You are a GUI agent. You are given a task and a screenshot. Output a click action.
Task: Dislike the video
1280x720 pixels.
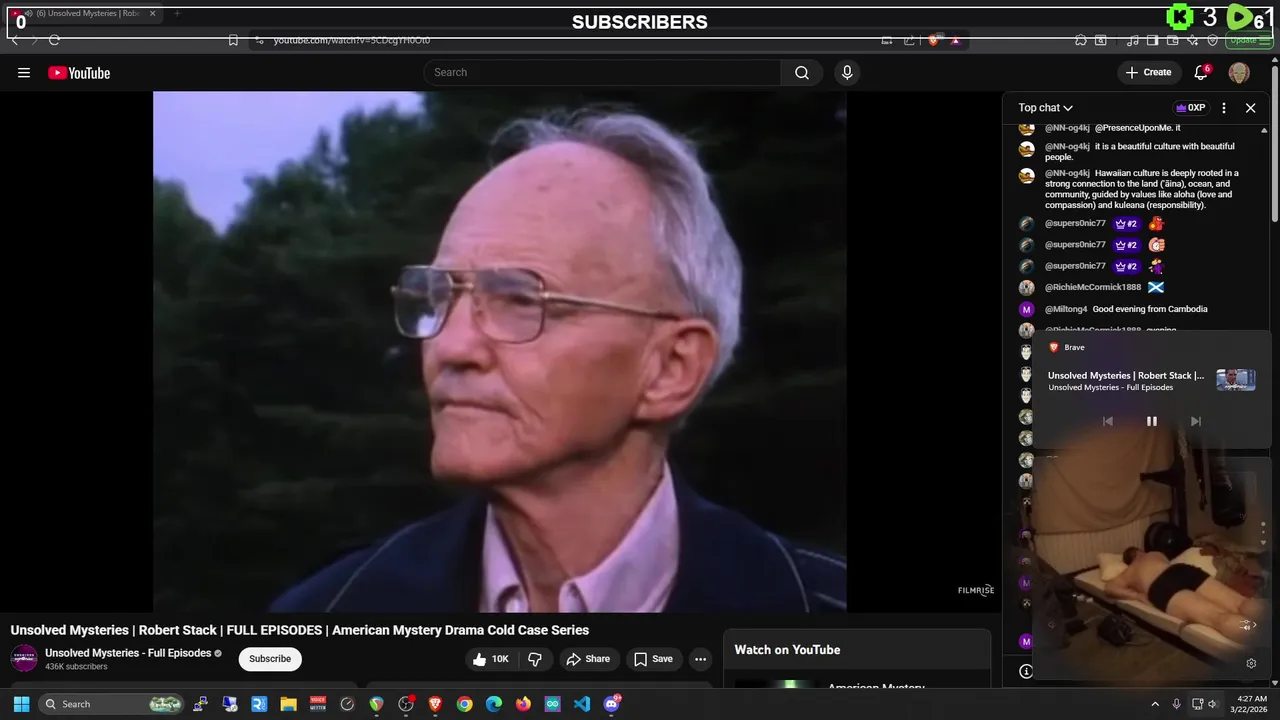pyautogui.click(x=535, y=659)
